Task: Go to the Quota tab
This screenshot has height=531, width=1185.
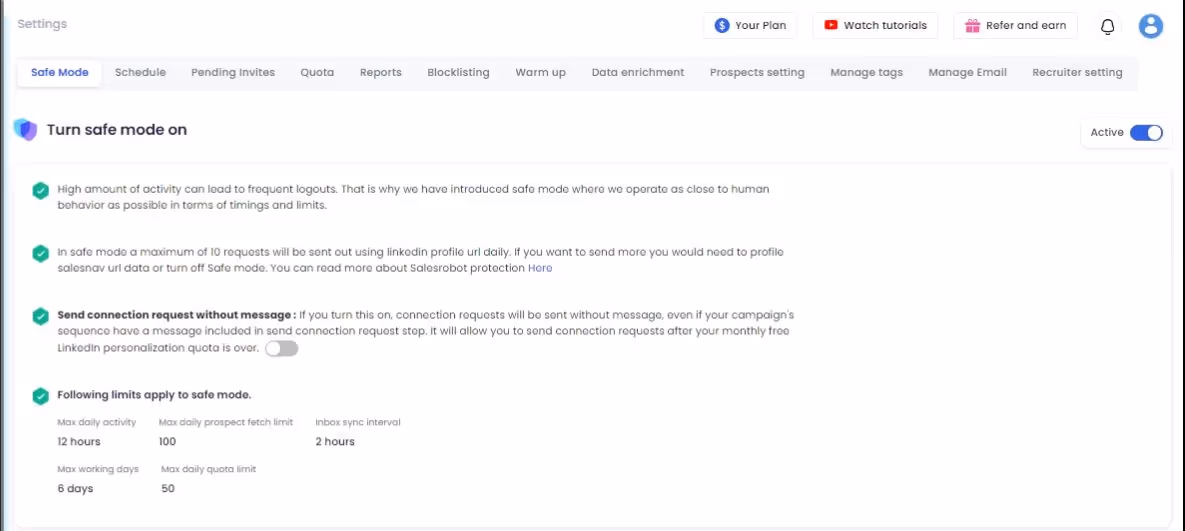Action: pos(317,73)
